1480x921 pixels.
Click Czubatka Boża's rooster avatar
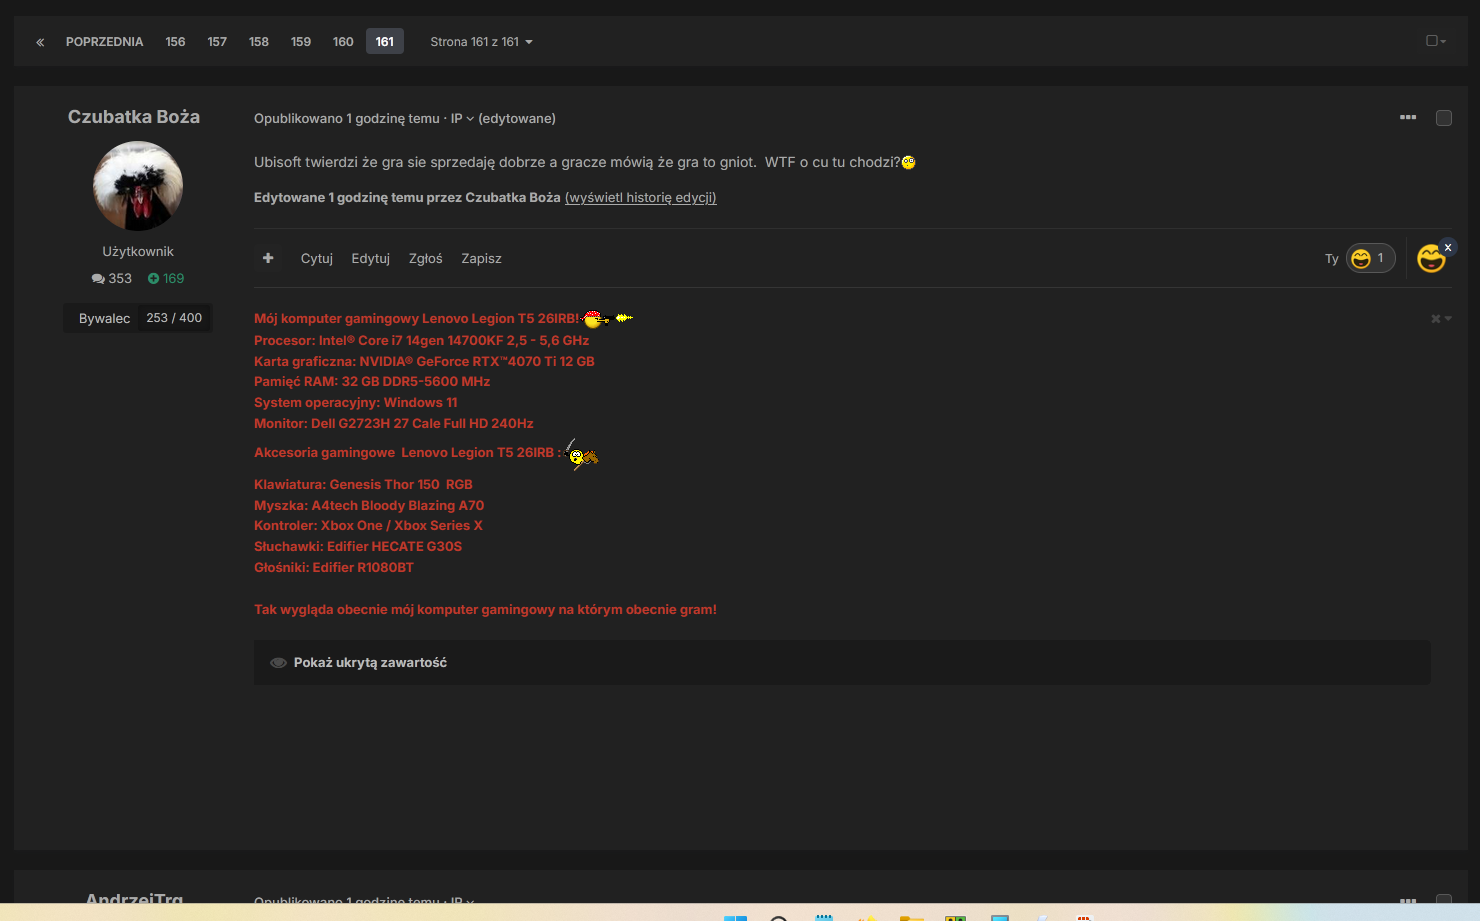pyautogui.click(x=138, y=186)
